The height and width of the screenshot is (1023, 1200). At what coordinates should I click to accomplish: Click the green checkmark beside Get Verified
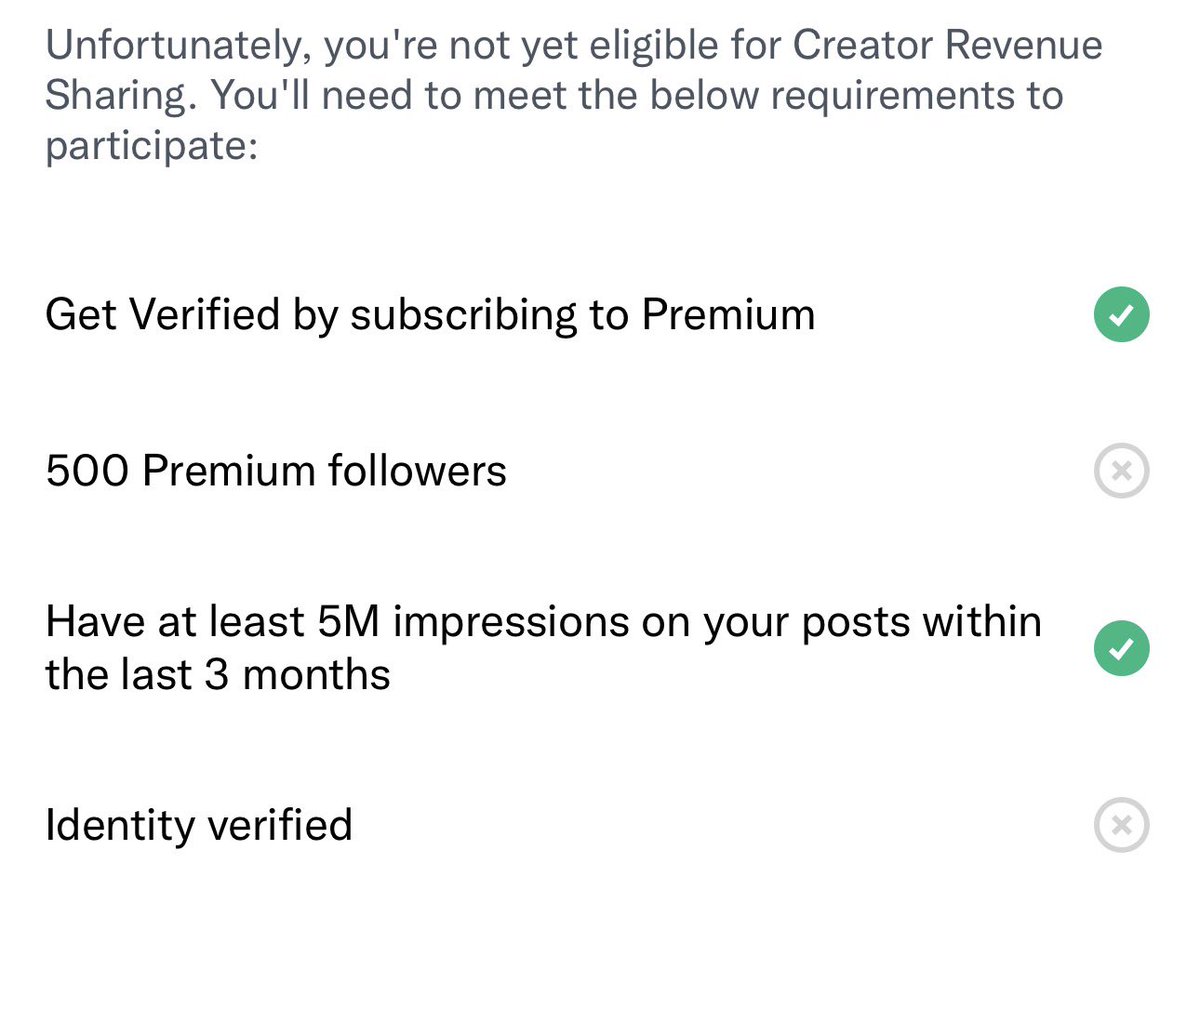1121,315
